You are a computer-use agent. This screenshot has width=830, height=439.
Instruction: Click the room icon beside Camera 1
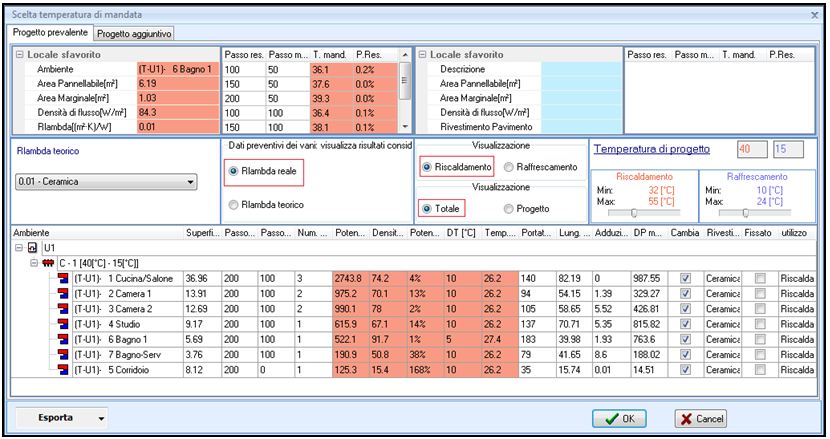(x=64, y=293)
